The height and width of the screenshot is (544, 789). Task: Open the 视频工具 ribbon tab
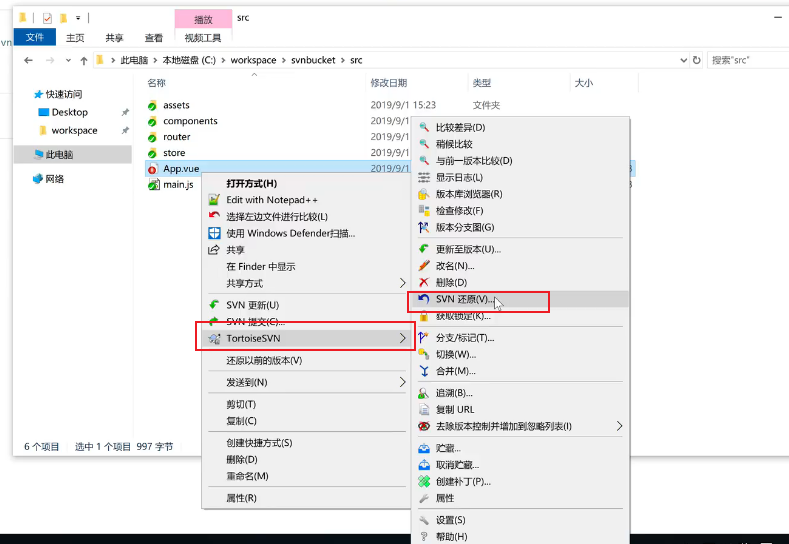point(203,38)
